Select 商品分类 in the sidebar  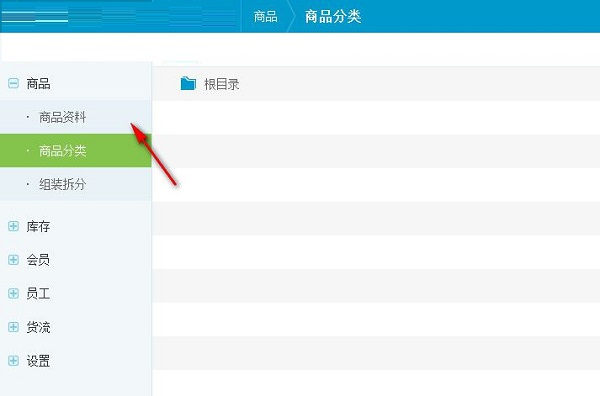pyautogui.click(x=76, y=150)
